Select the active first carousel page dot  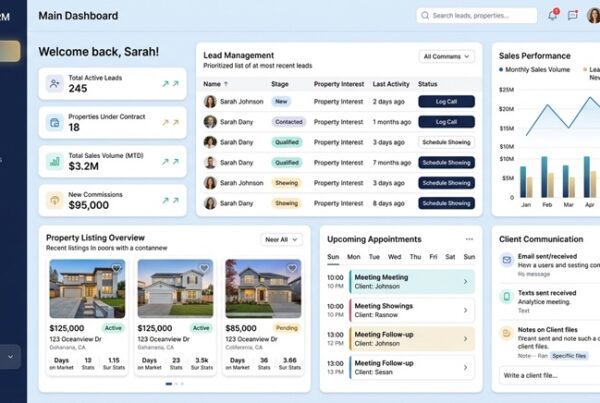pos(169,383)
